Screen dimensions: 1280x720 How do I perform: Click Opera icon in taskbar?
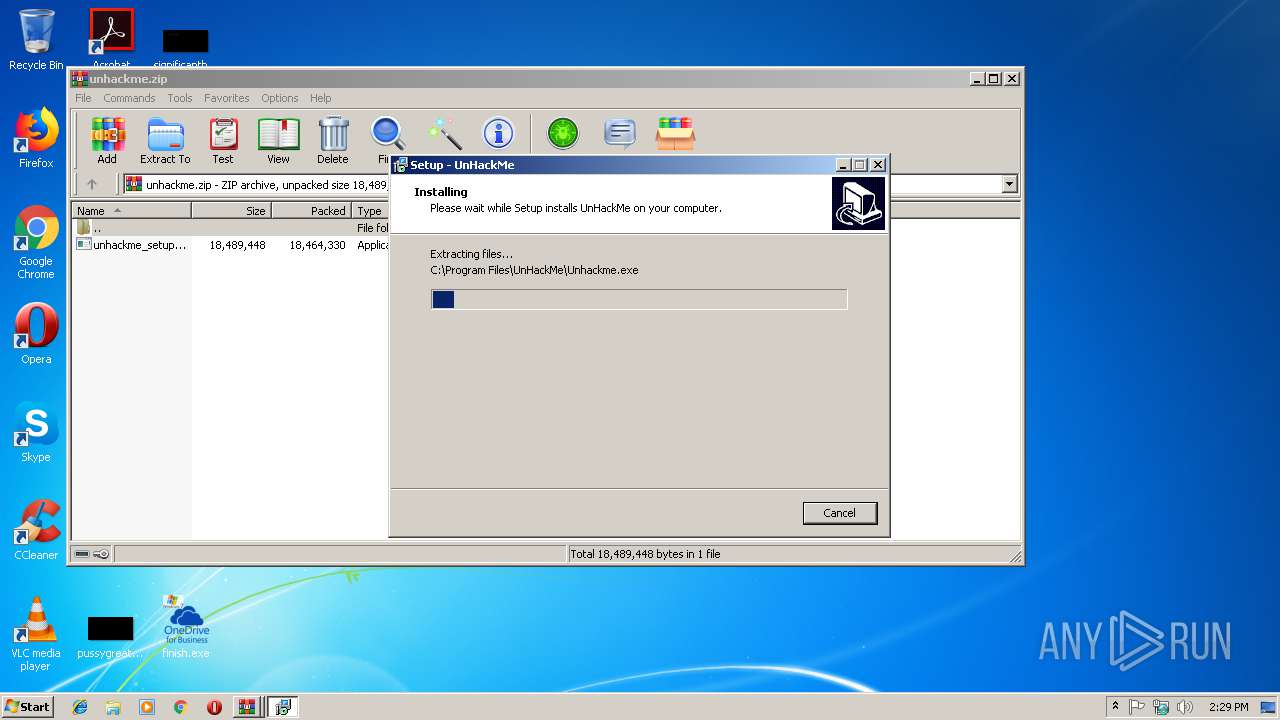[x=214, y=707]
